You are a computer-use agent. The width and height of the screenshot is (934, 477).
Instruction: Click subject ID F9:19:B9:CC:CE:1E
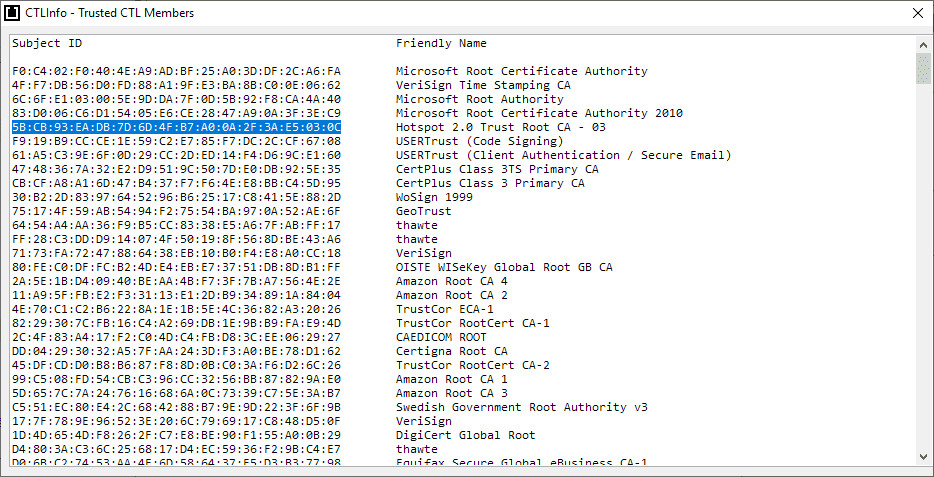176,141
